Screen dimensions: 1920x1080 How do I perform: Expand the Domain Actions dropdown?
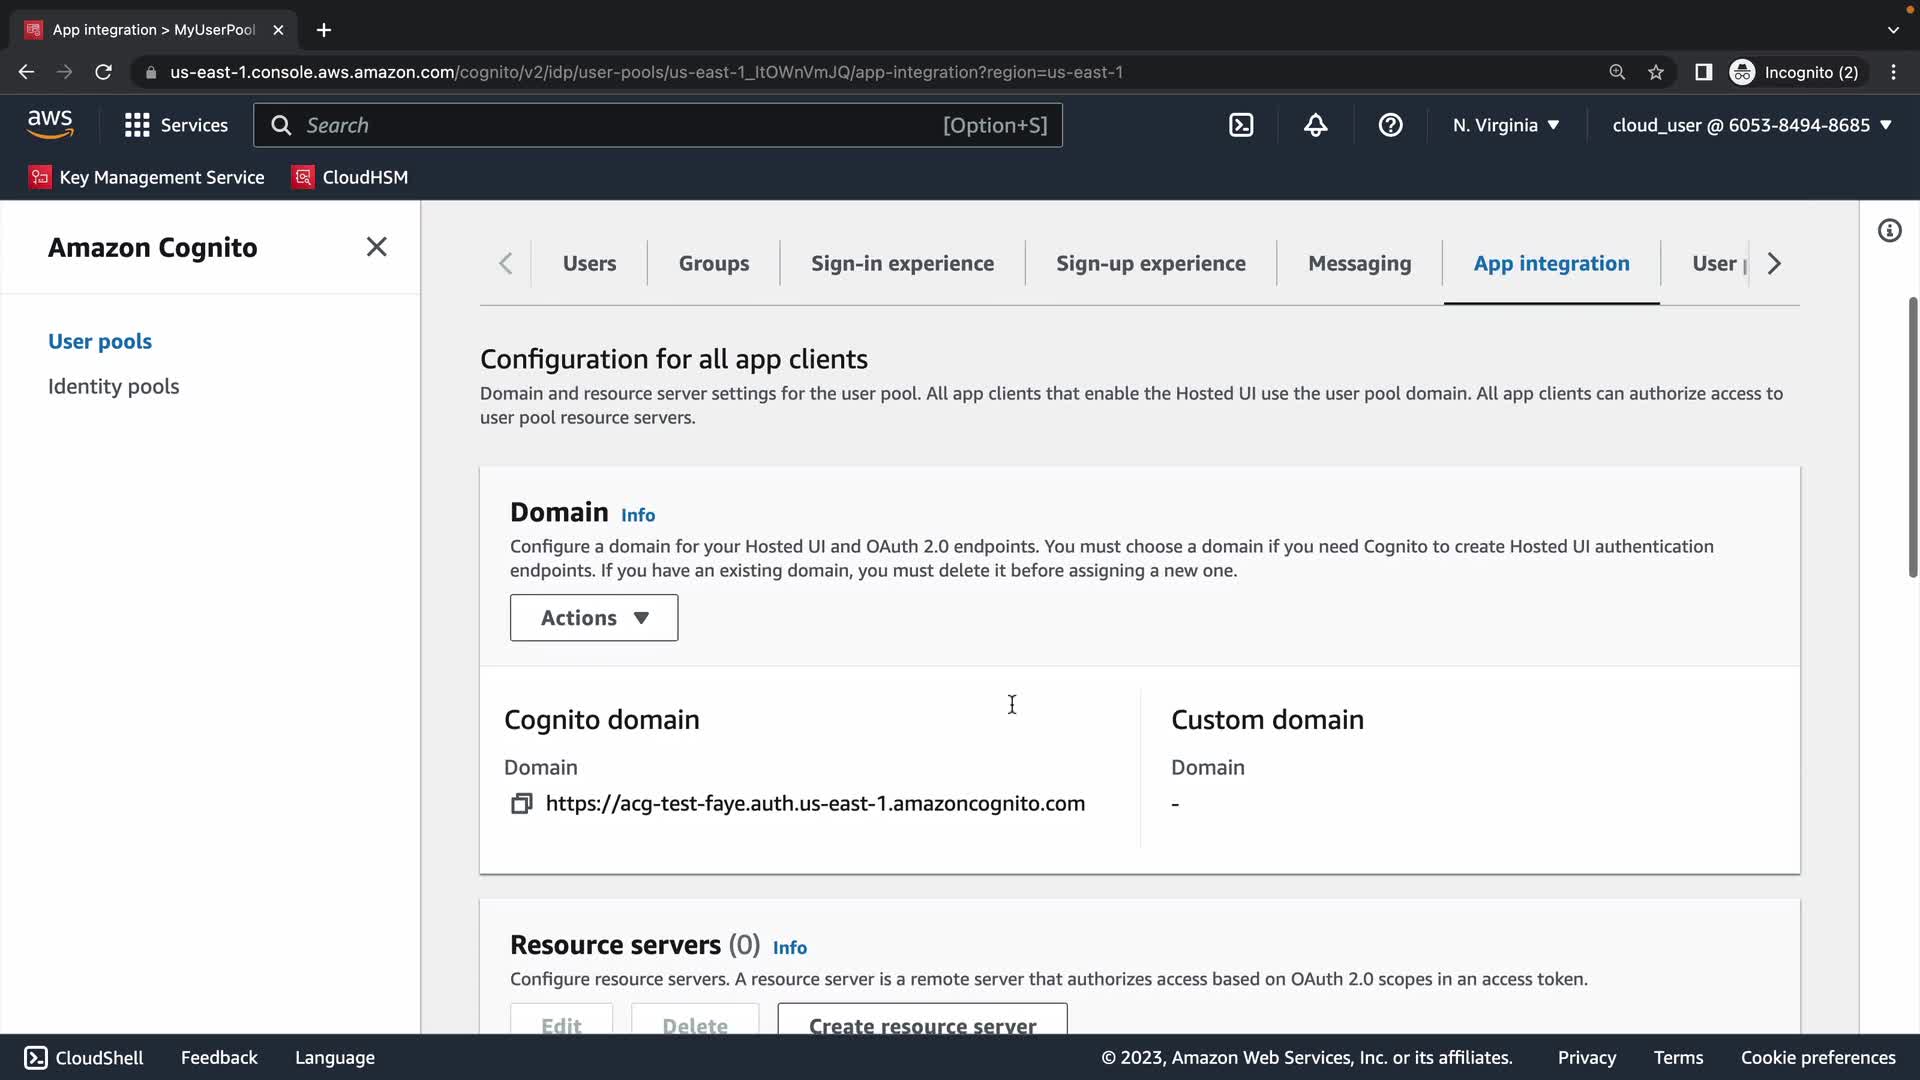click(x=594, y=618)
